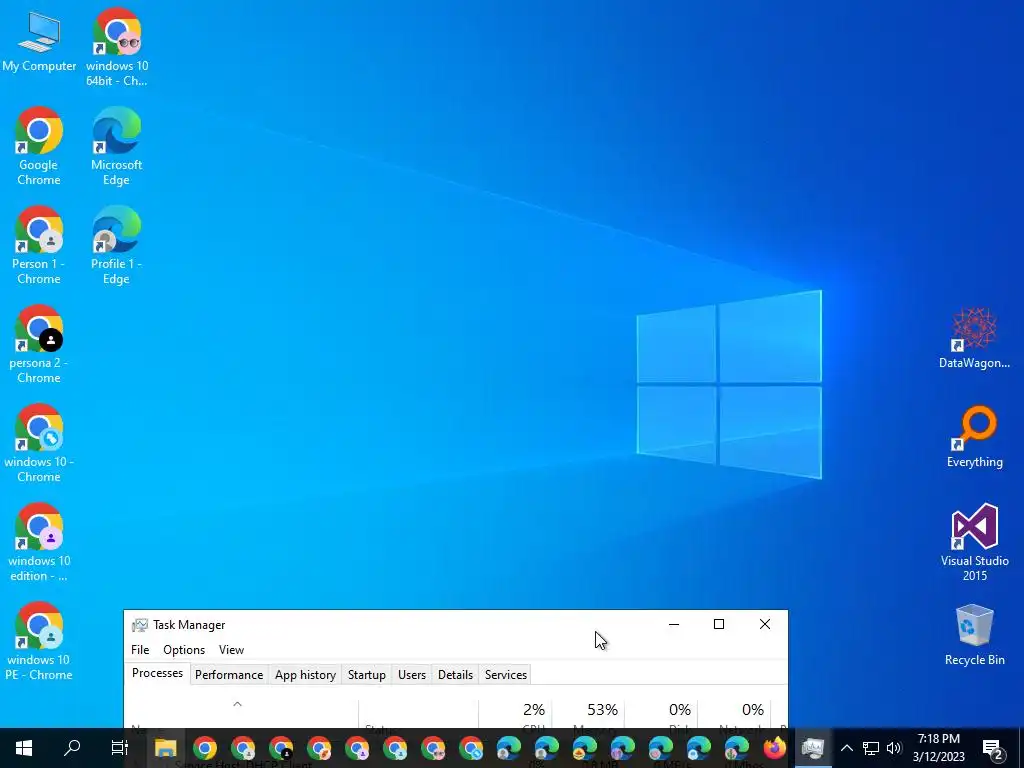The height and width of the screenshot is (768, 1024).
Task: Select the DataWagon desktop shortcut
Action: pos(974,338)
